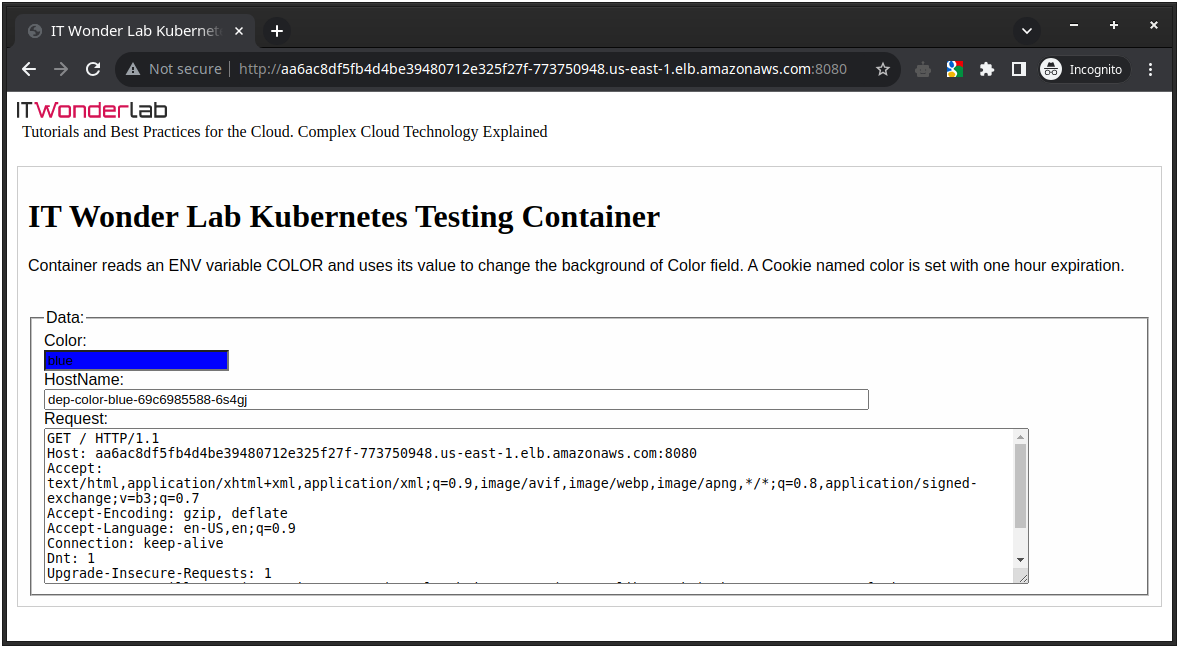The image size is (1179, 648).
Task: Navigate back using the back arrow
Action: point(28,69)
